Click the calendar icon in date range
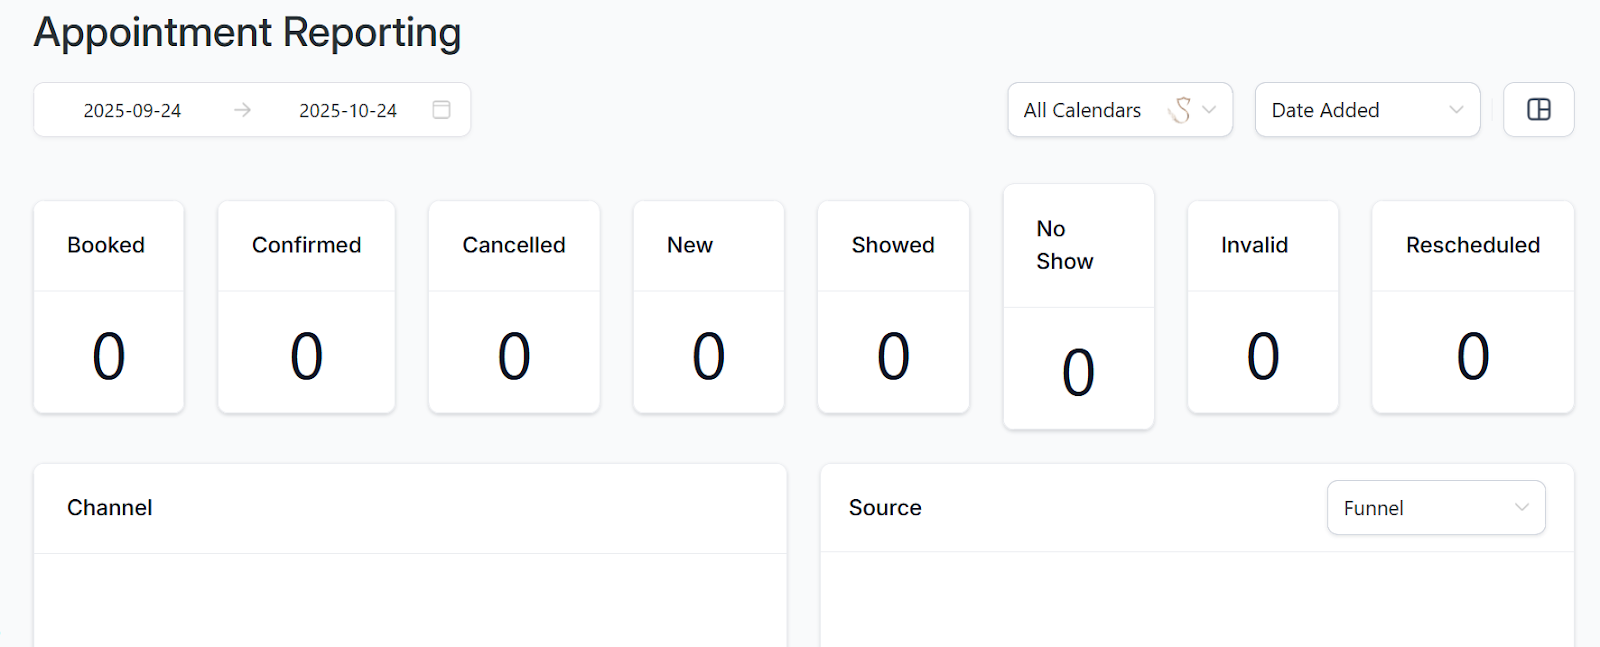1600x647 pixels. click(x=441, y=110)
